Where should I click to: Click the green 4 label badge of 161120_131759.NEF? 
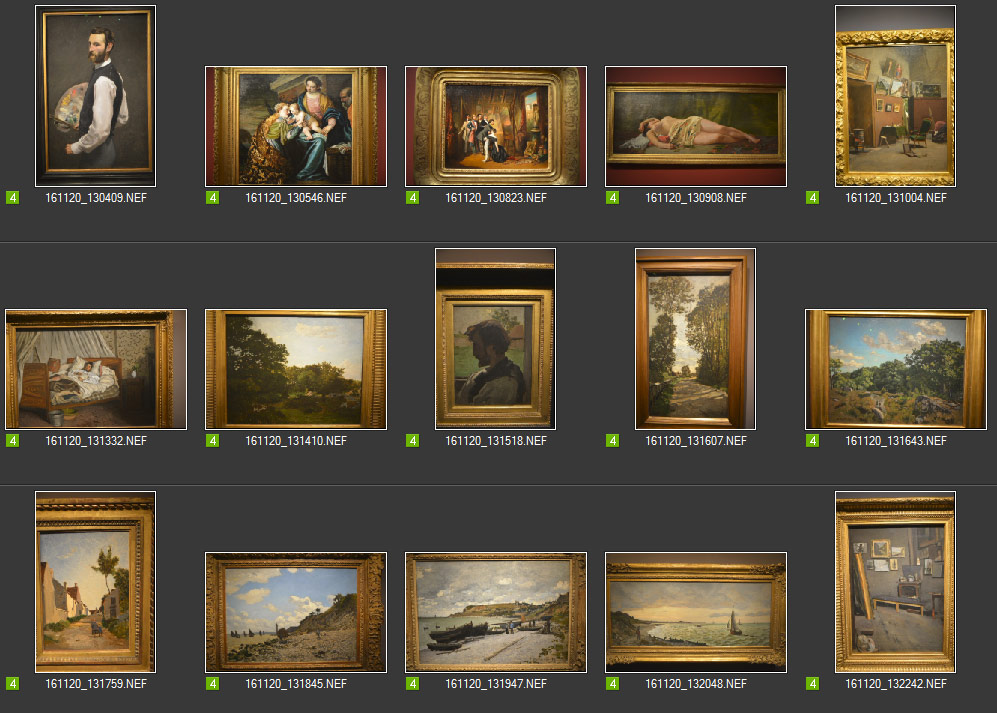point(13,684)
